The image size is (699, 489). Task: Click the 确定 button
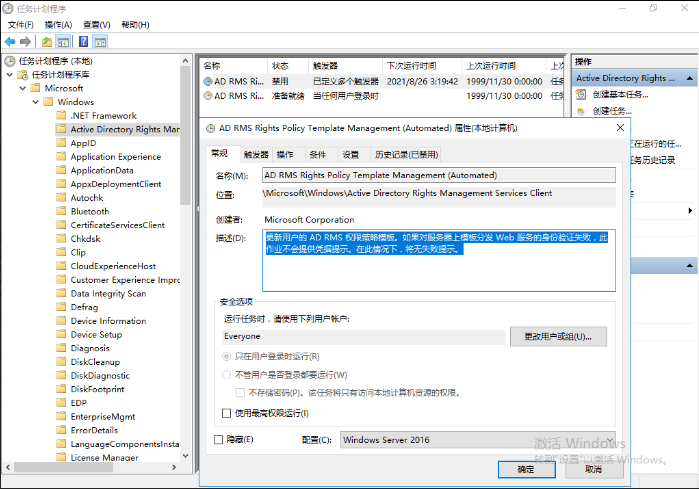[x=526, y=469]
